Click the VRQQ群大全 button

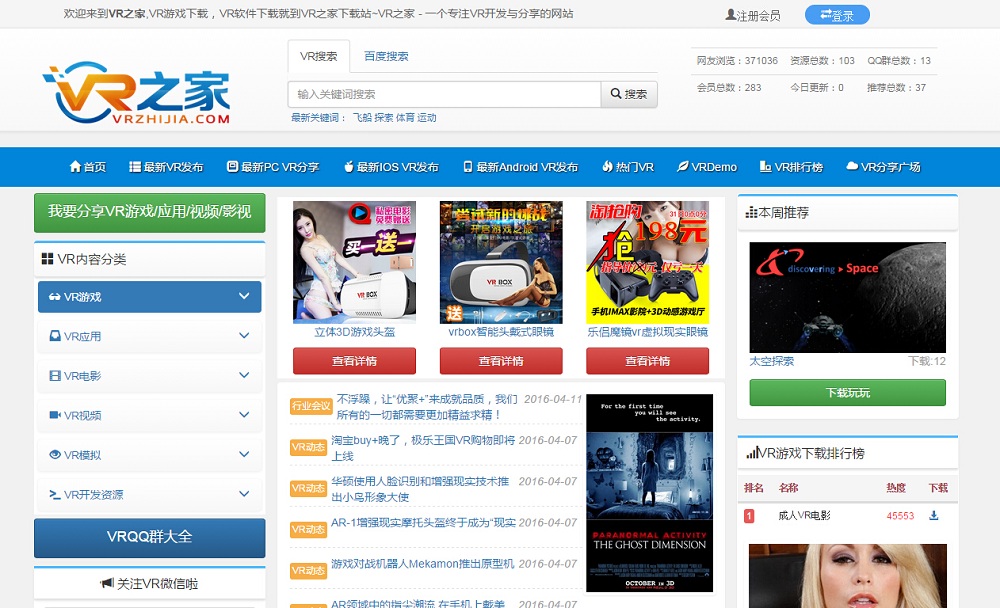[149, 537]
